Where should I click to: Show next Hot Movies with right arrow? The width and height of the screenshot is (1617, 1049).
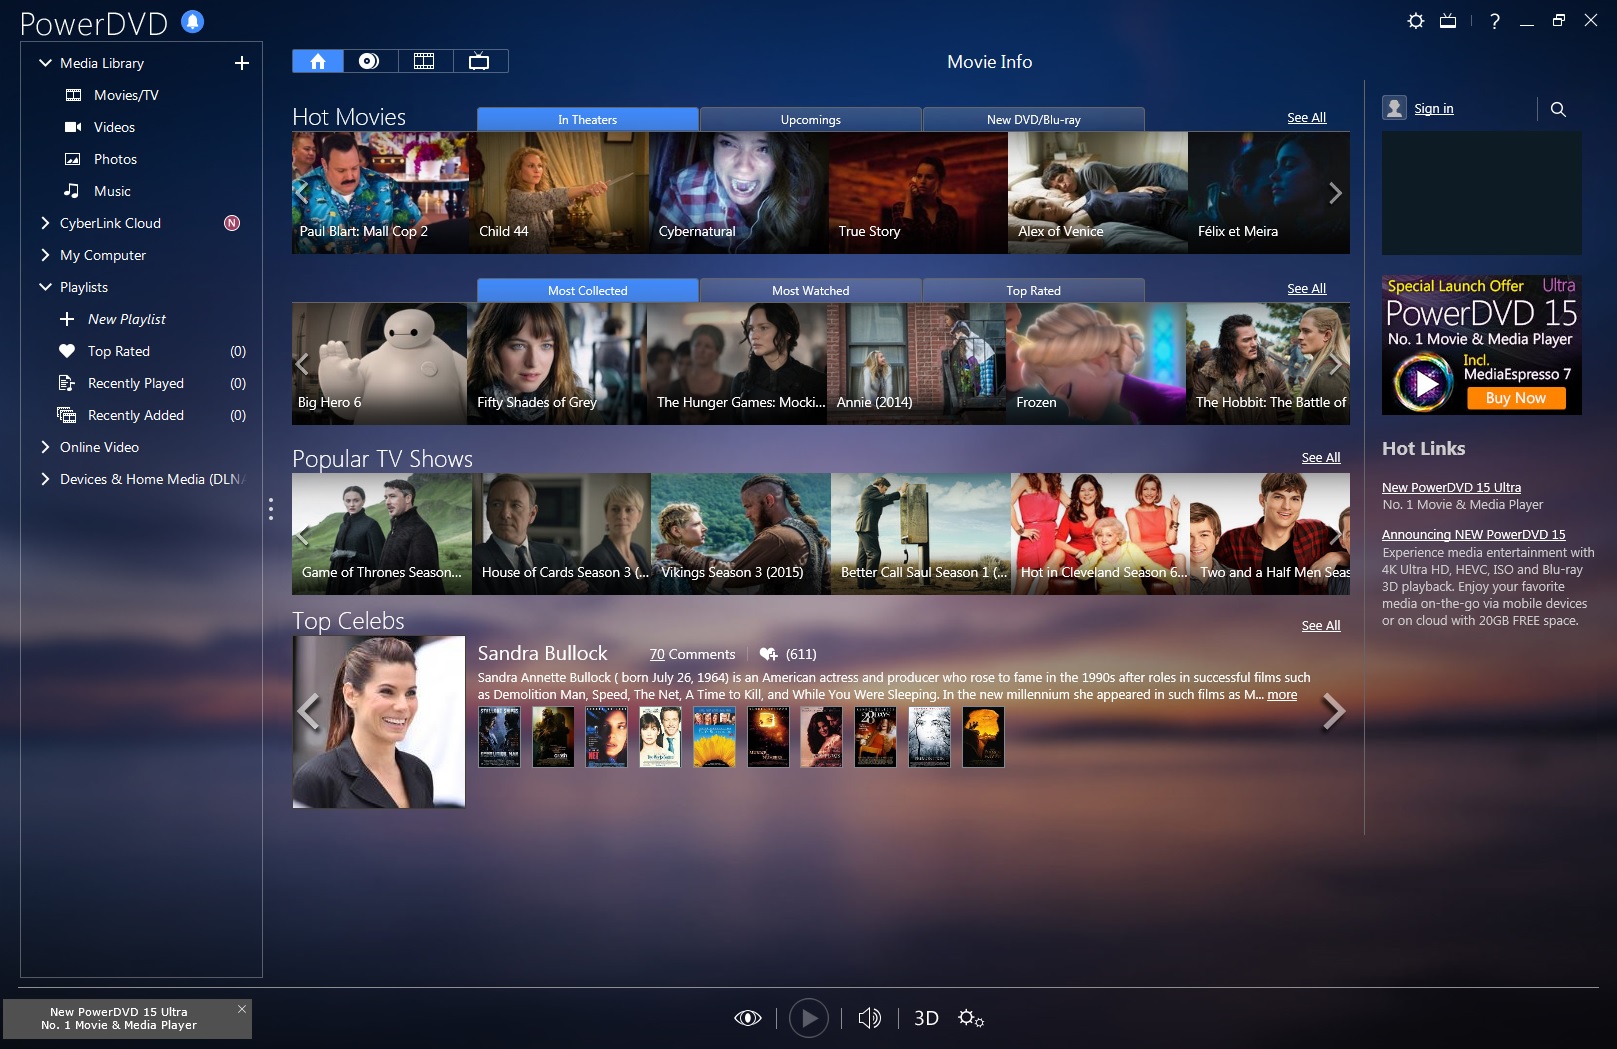1335,193
